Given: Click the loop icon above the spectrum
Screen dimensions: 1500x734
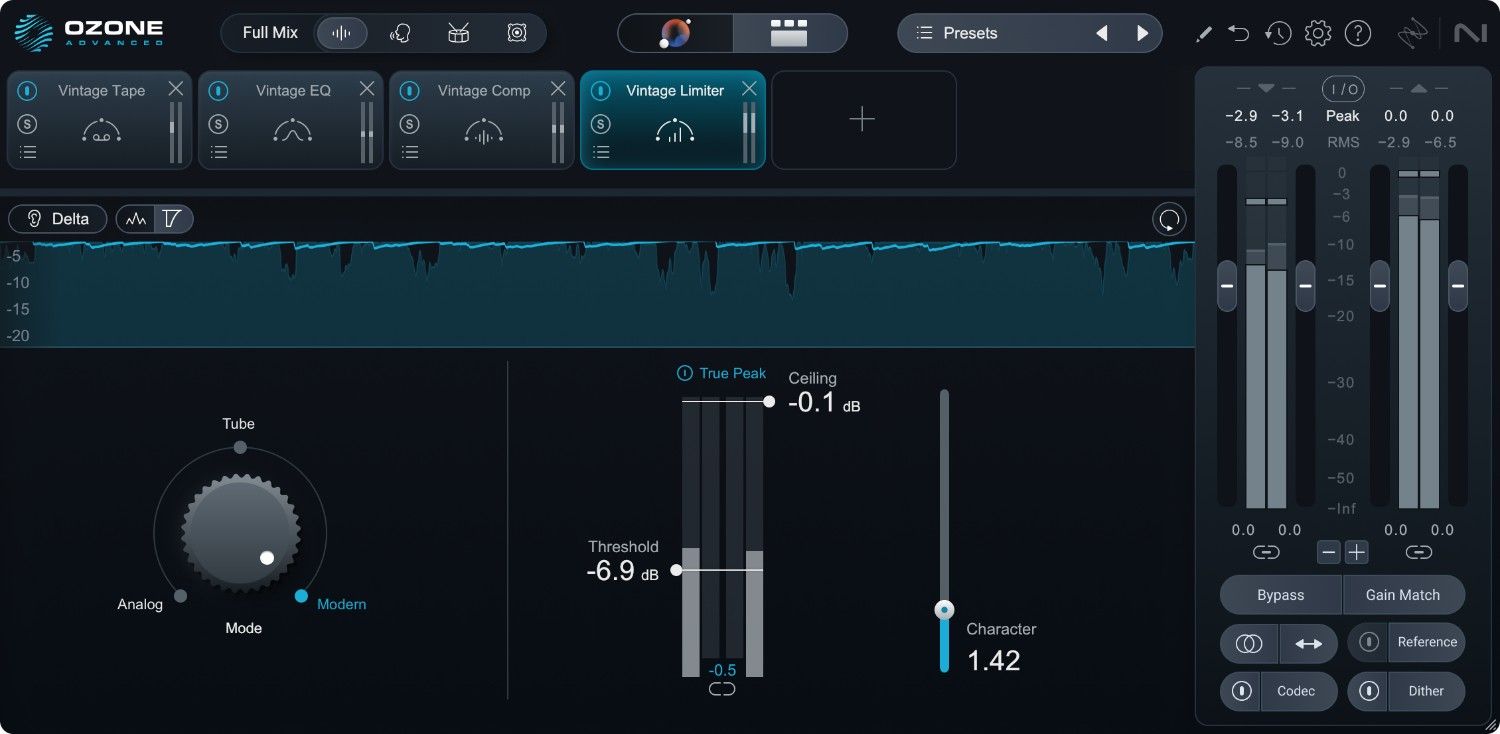Looking at the screenshot, I should click(x=1168, y=218).
